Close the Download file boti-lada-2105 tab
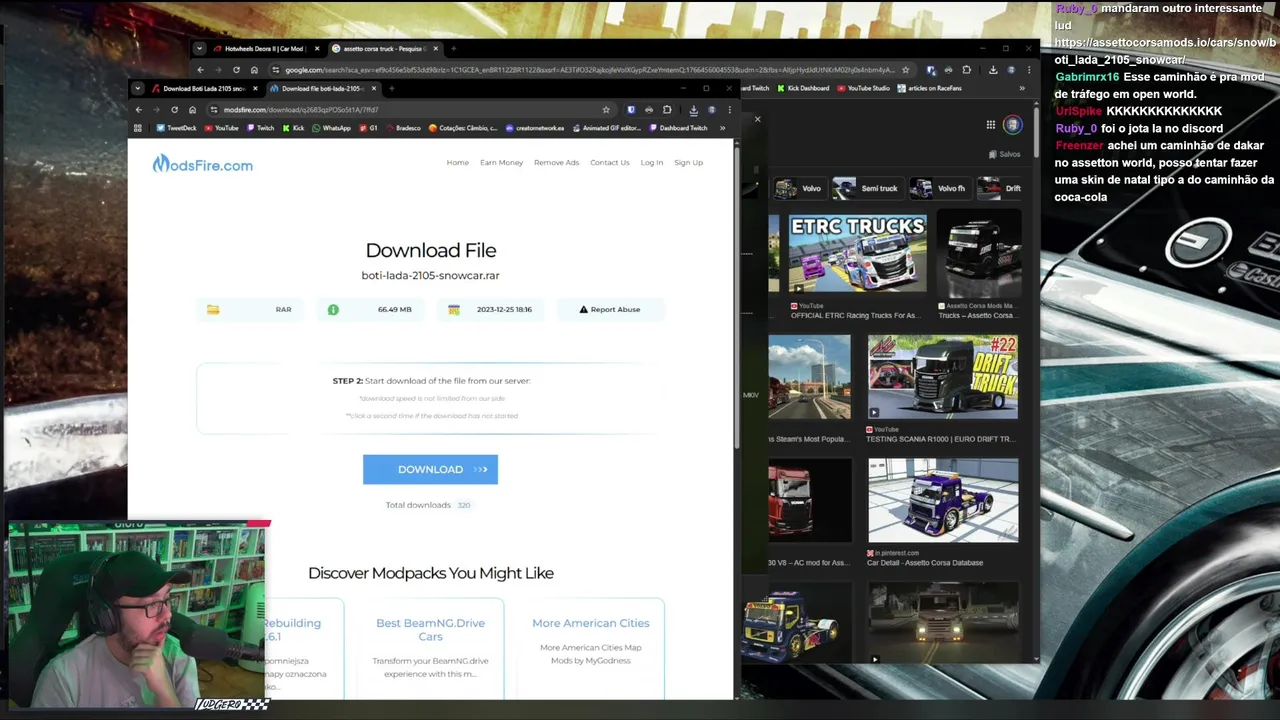Screen dimensions: 1280x720 374,88
